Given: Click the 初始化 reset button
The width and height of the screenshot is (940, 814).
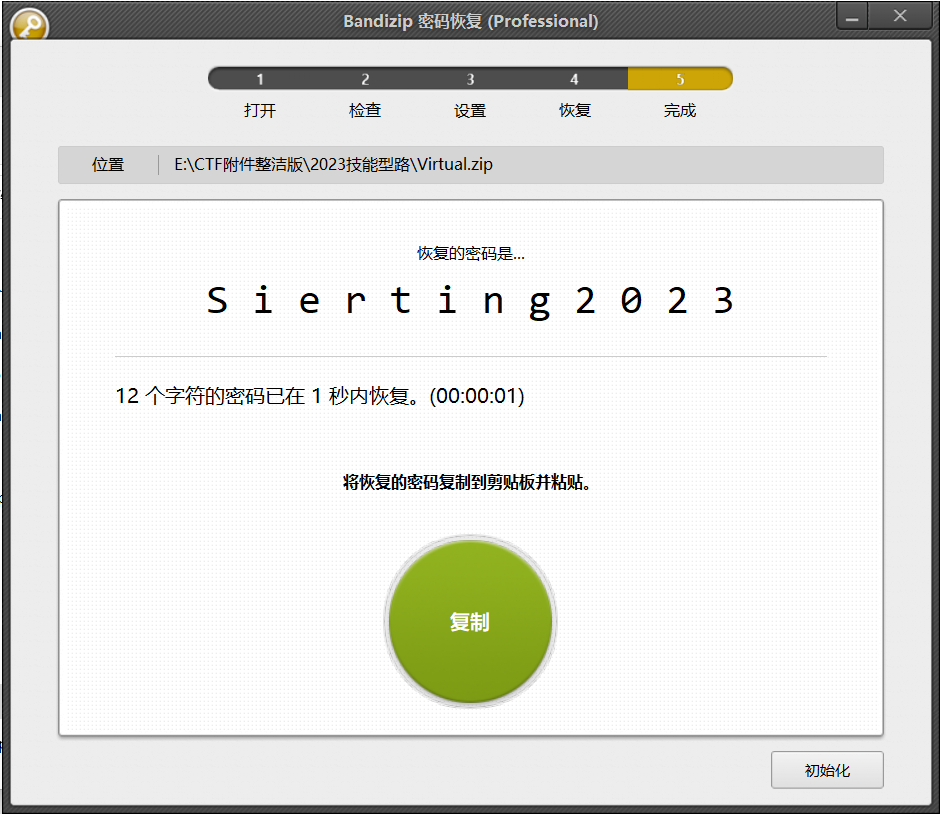Looking at the screenshot, I should coord(827,770).
